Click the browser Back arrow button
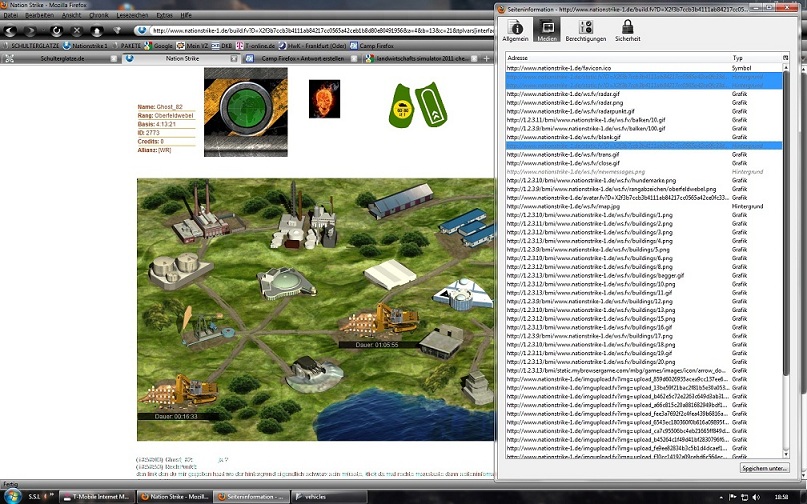 coord(10,31)
